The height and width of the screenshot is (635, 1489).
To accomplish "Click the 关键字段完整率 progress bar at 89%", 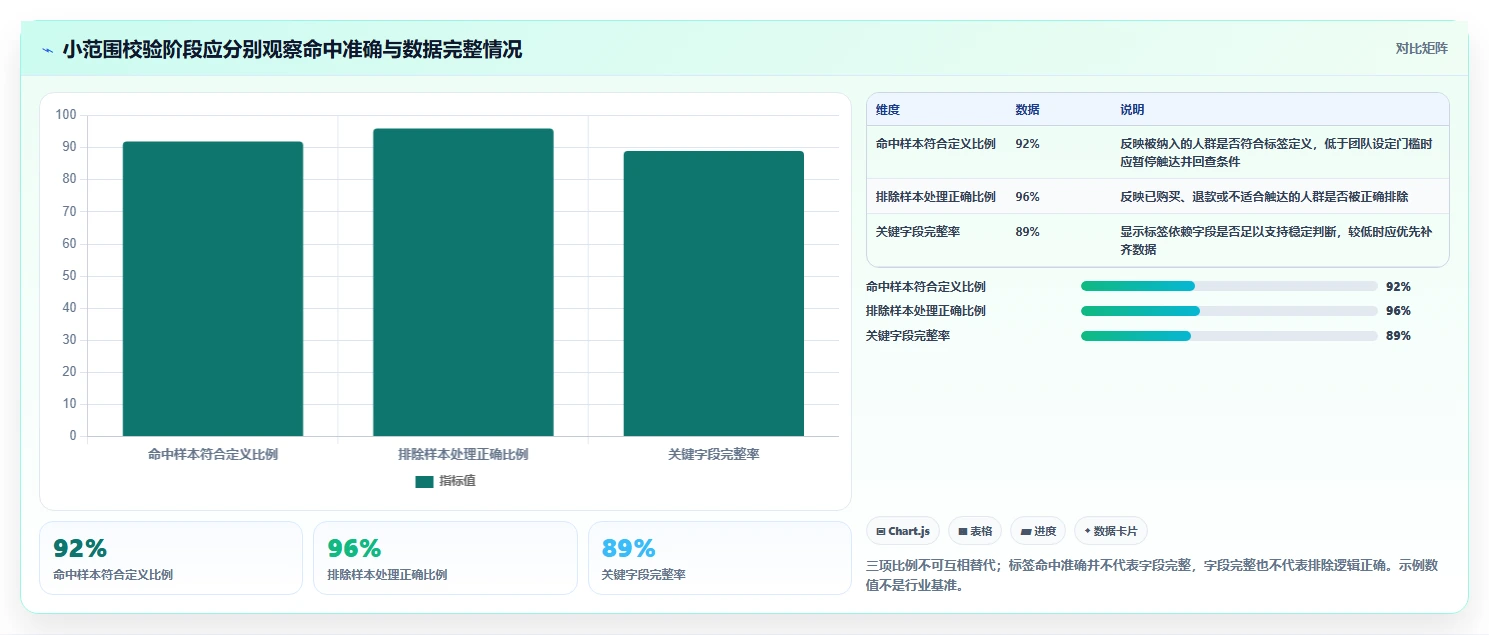I will (x=1229, y=336).
